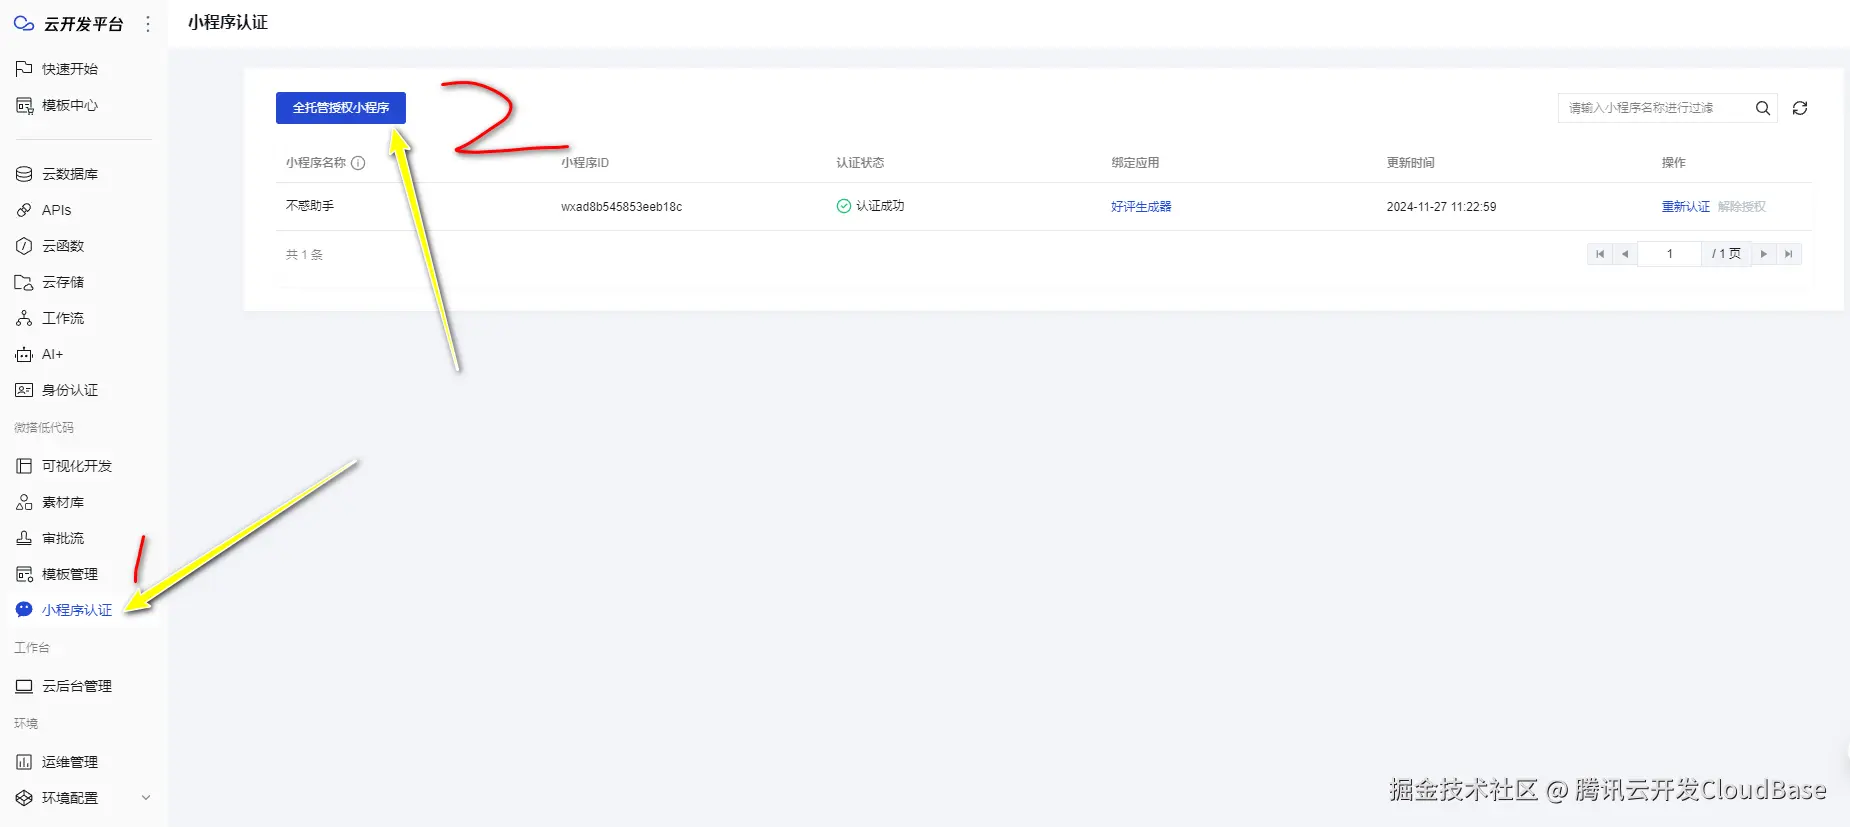Click the green 认证成功 check icon
Screen dimensions: 1850x827
844,206
